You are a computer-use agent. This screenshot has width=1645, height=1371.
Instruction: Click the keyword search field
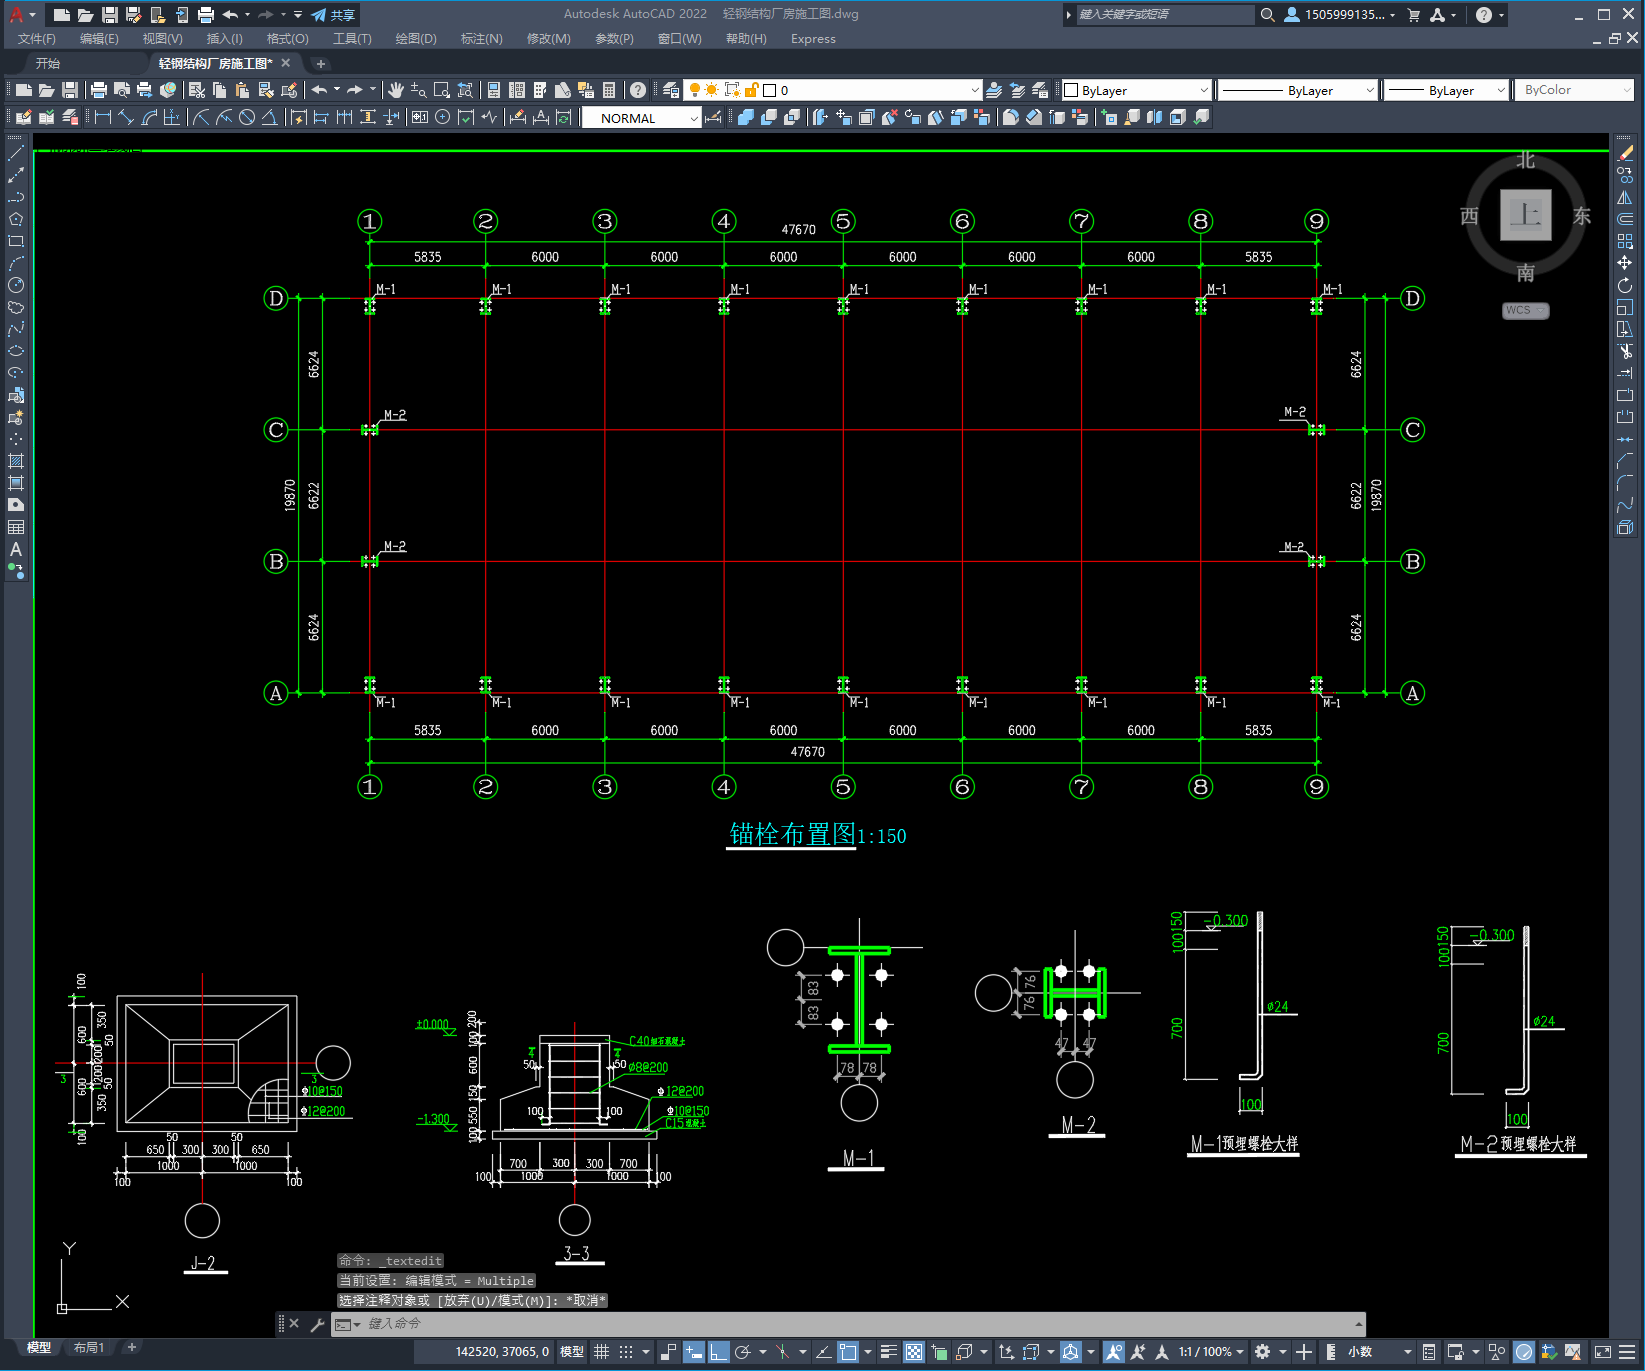pos(1164,15)
